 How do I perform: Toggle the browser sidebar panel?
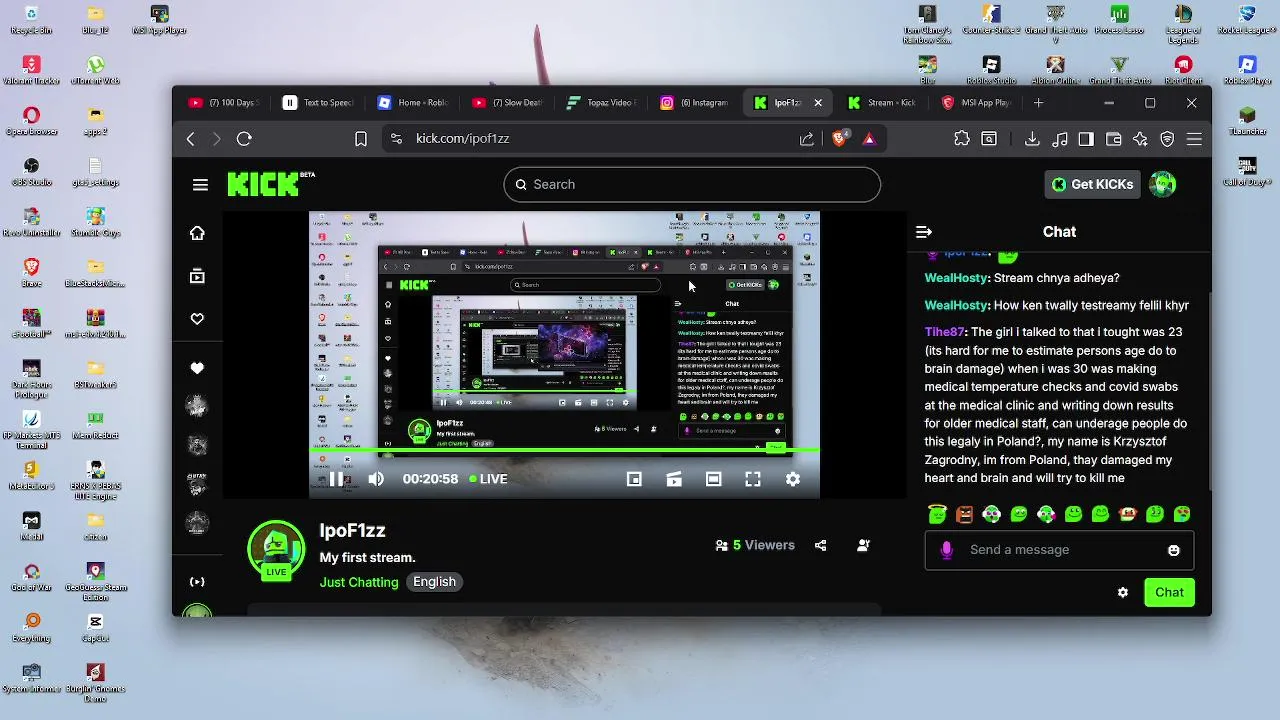point(1086,139)
